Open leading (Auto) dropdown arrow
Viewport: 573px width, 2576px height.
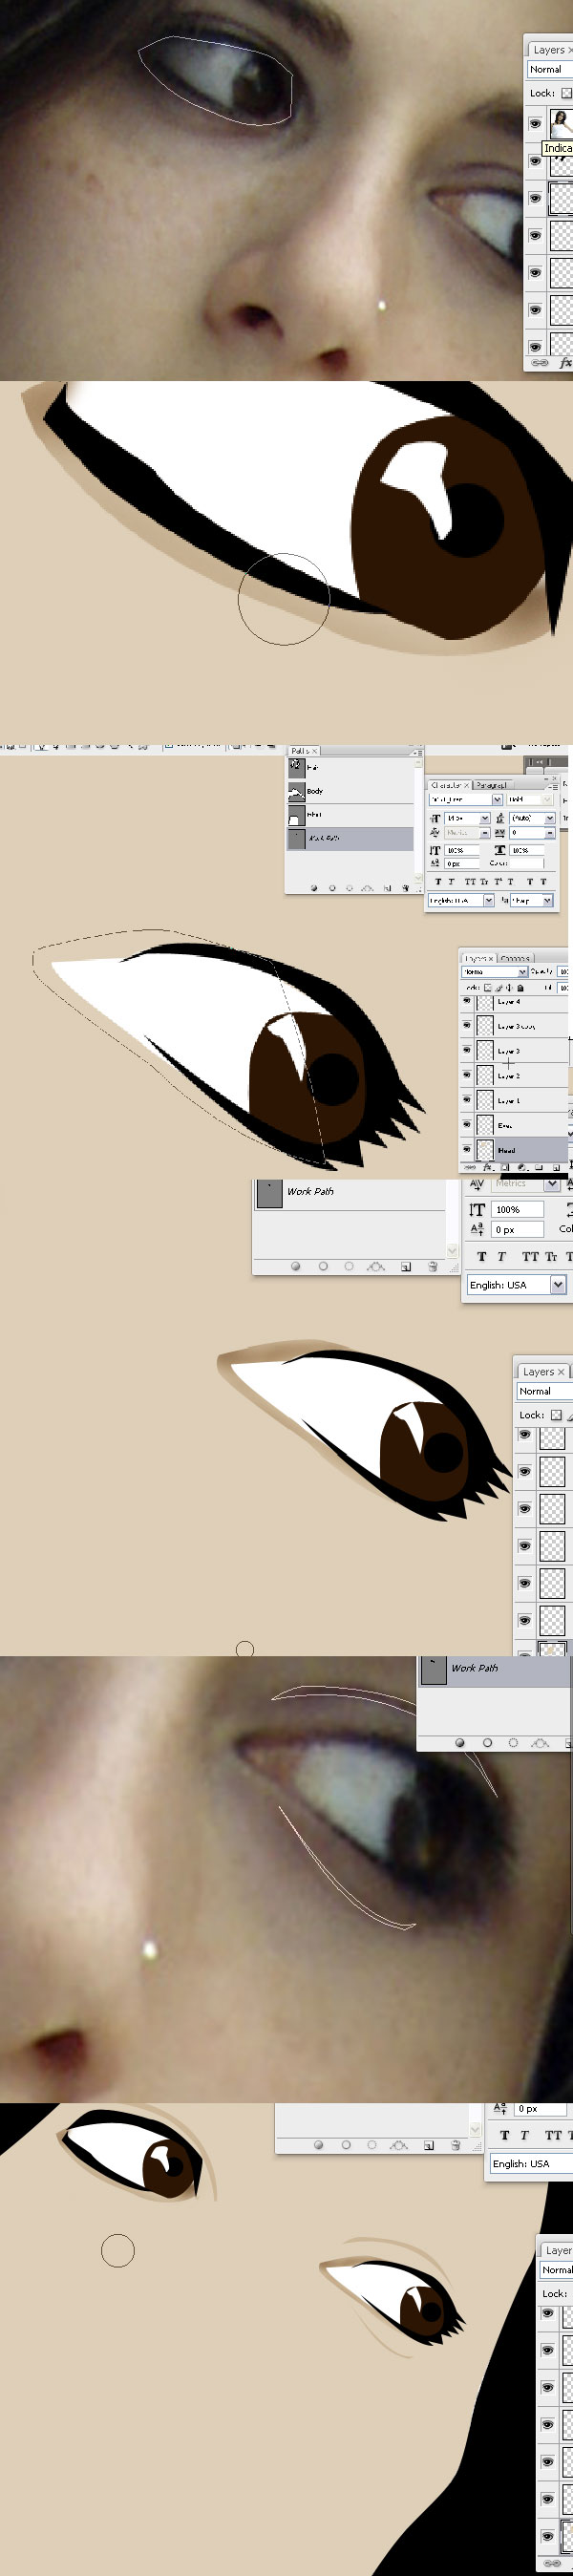pyautogui.click(x=550, y=819)
